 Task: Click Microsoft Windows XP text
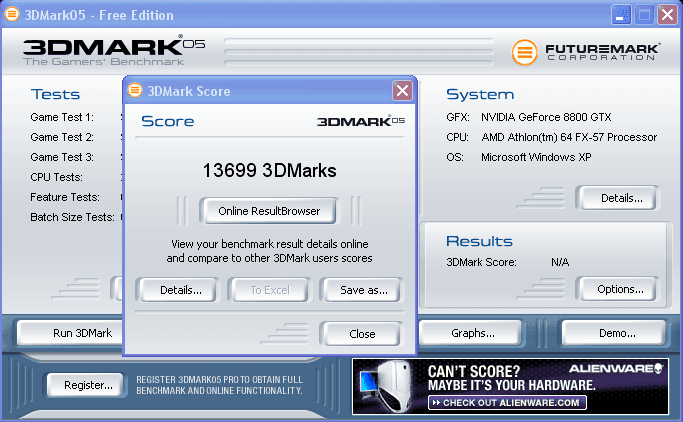pos(536,157)
